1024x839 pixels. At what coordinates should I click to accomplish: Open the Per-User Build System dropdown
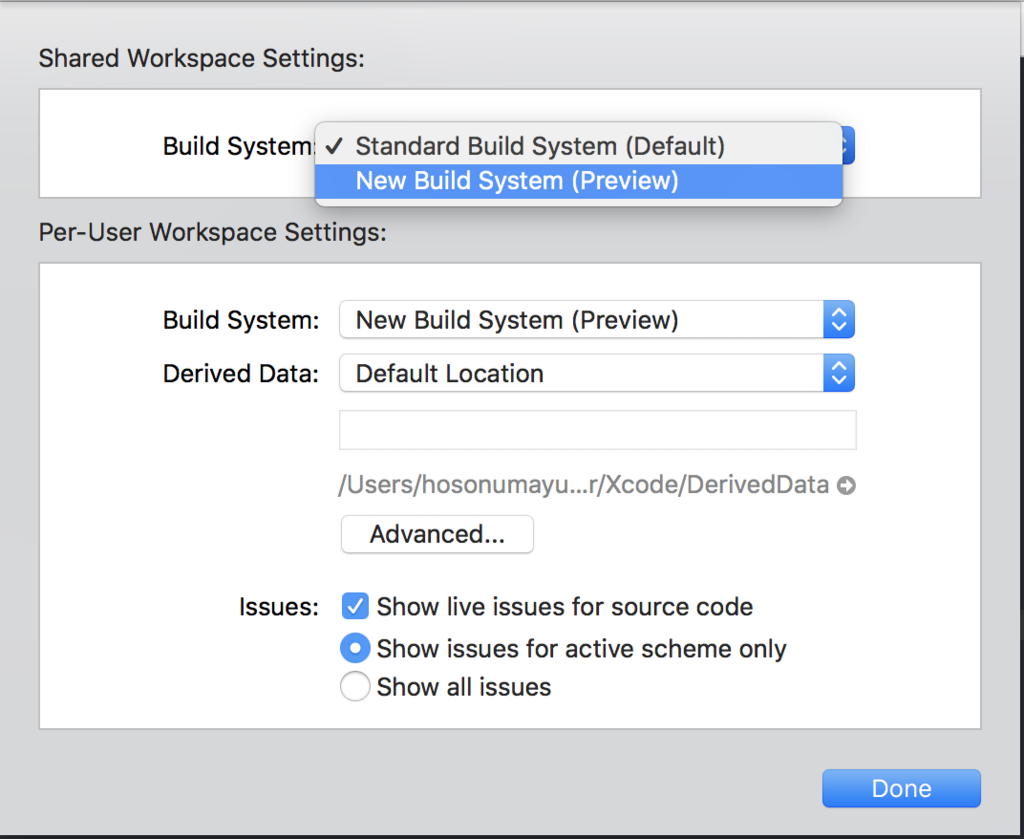[596, 320]
